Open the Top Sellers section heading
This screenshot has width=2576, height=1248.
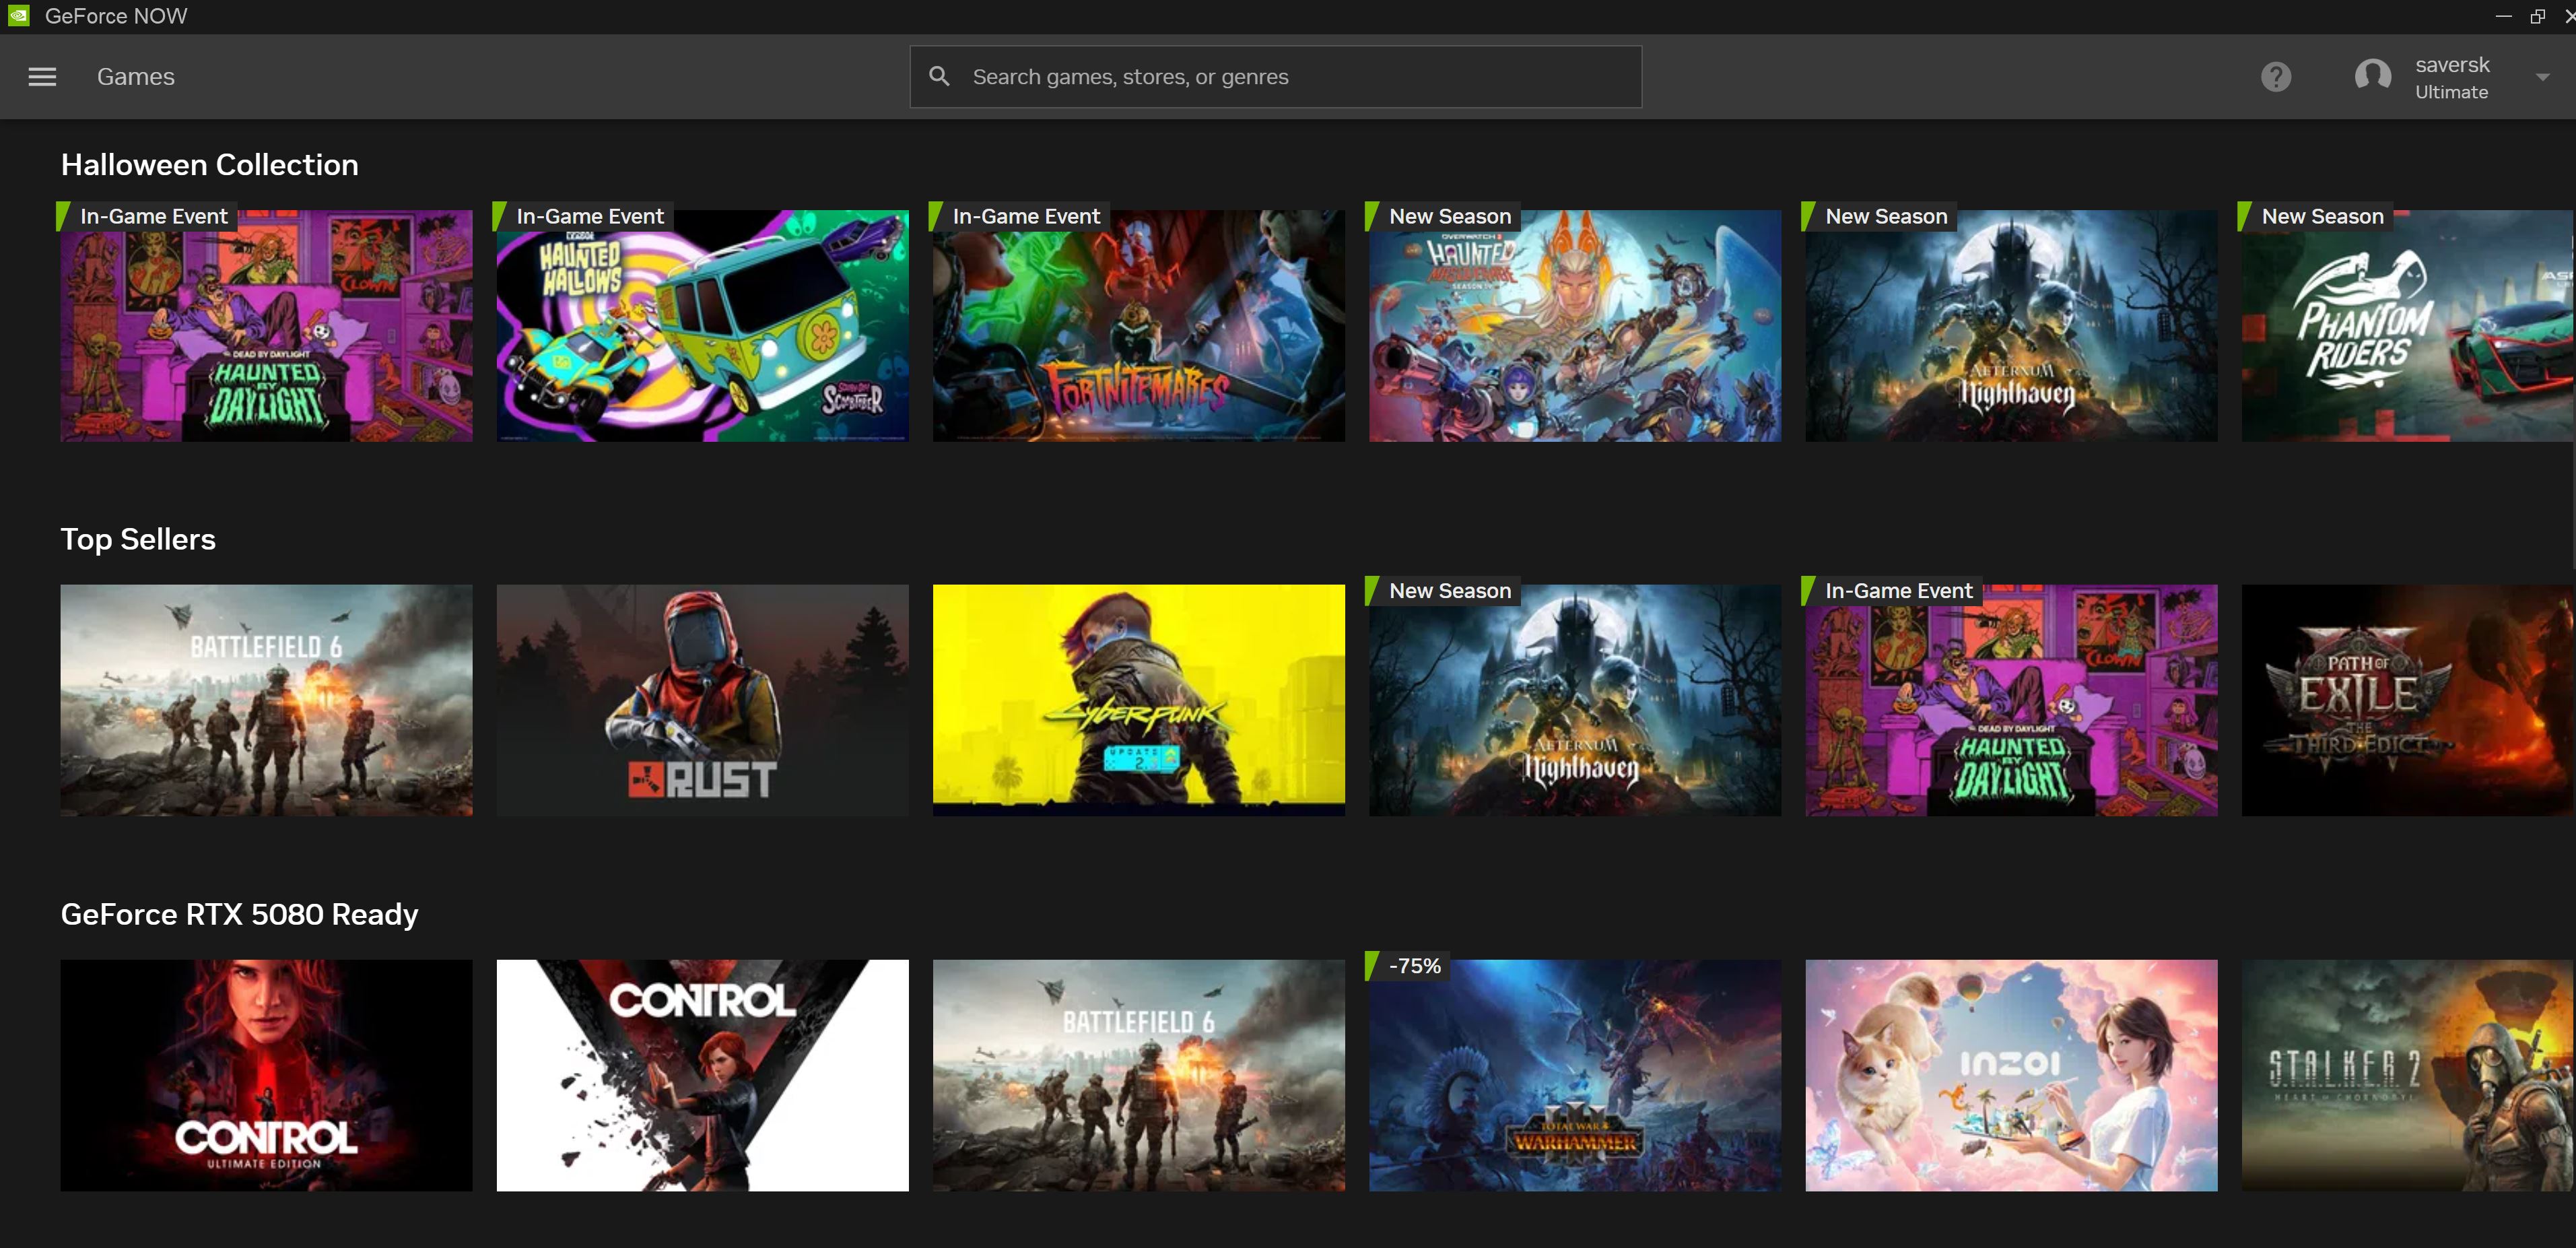(138, 540)
